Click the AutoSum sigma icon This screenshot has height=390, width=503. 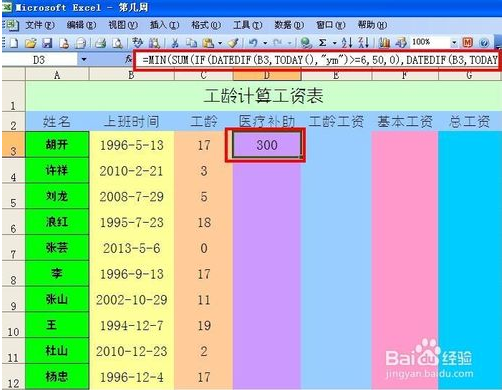(322, 43)
